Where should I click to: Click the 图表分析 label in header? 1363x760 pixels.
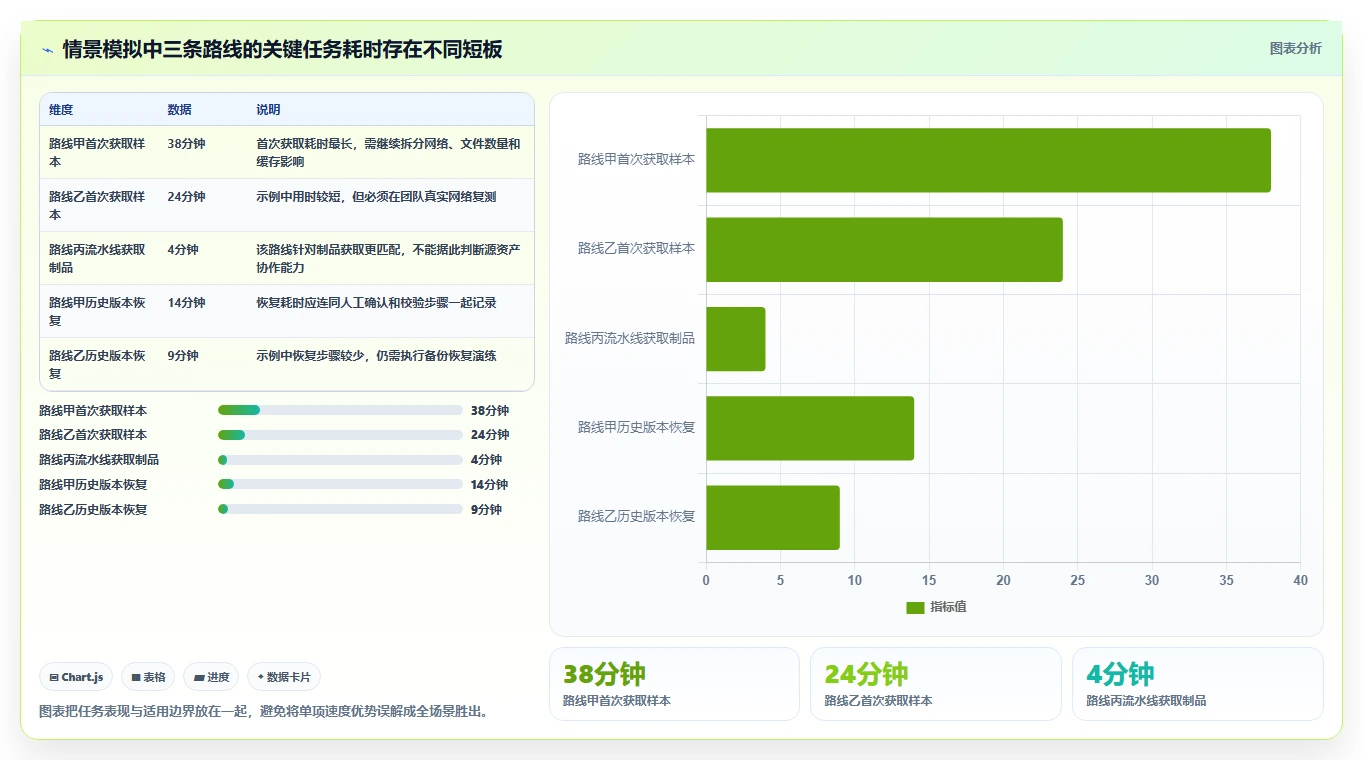pyautogui.click(x=1295, y=48)
